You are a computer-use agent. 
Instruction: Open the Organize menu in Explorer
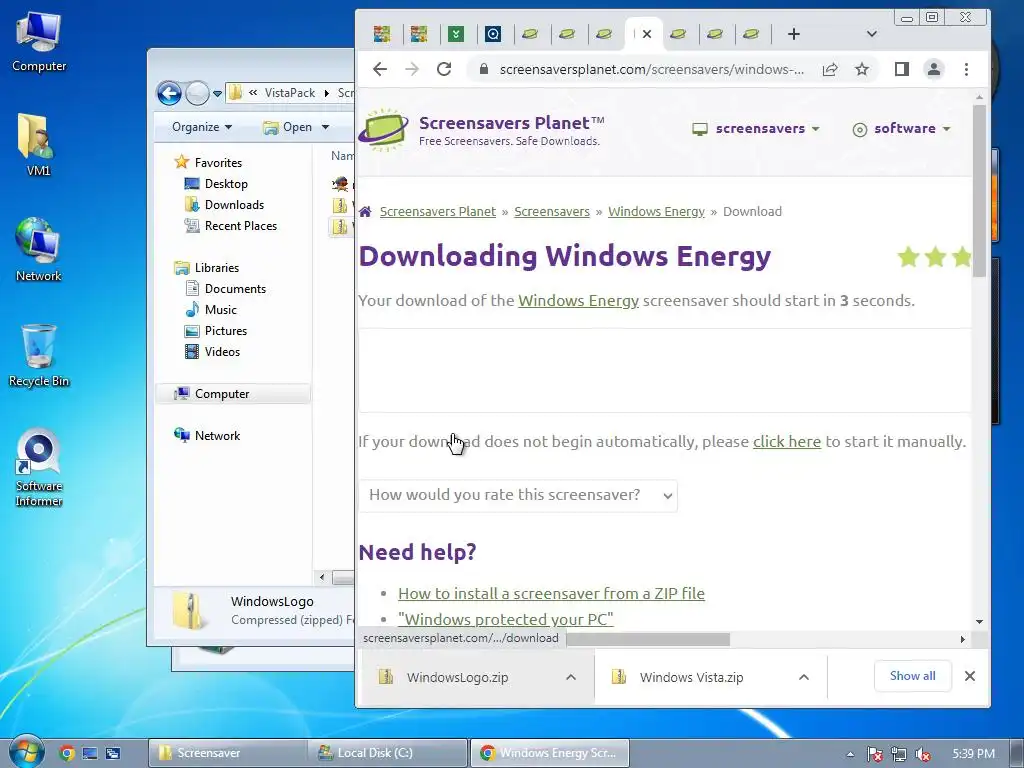pyautogui.click(x=202, y=127)
